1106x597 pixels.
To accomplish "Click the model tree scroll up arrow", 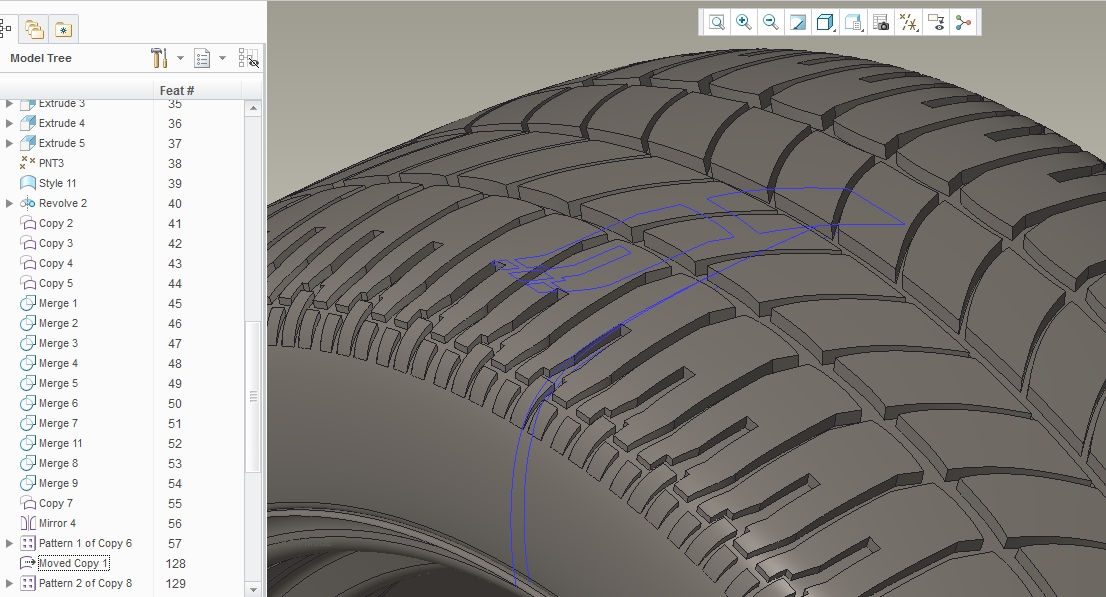I will [x=253, y=108].
